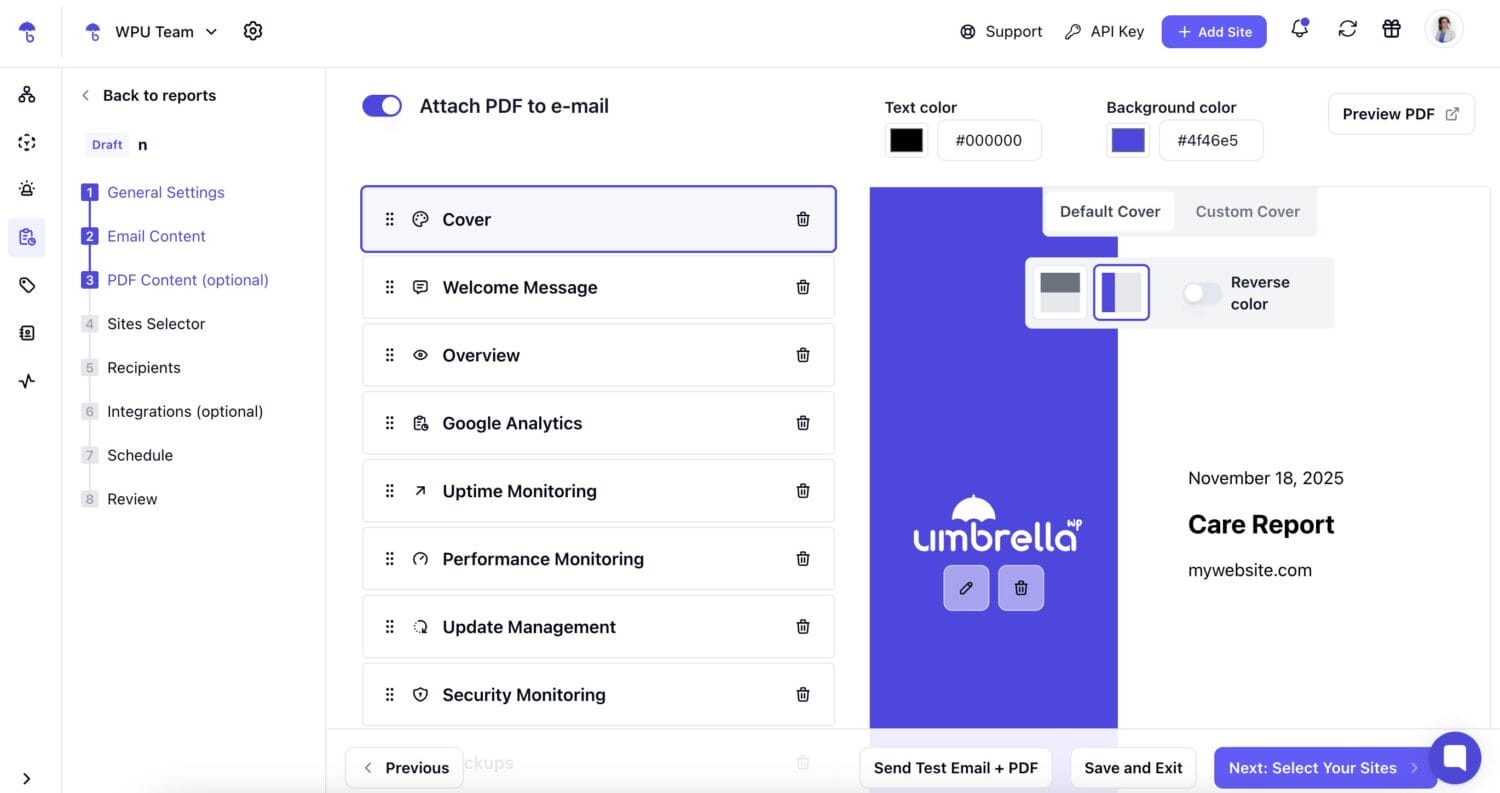
Task: Switch to the Custom Cover tab
Action: 1247,212
